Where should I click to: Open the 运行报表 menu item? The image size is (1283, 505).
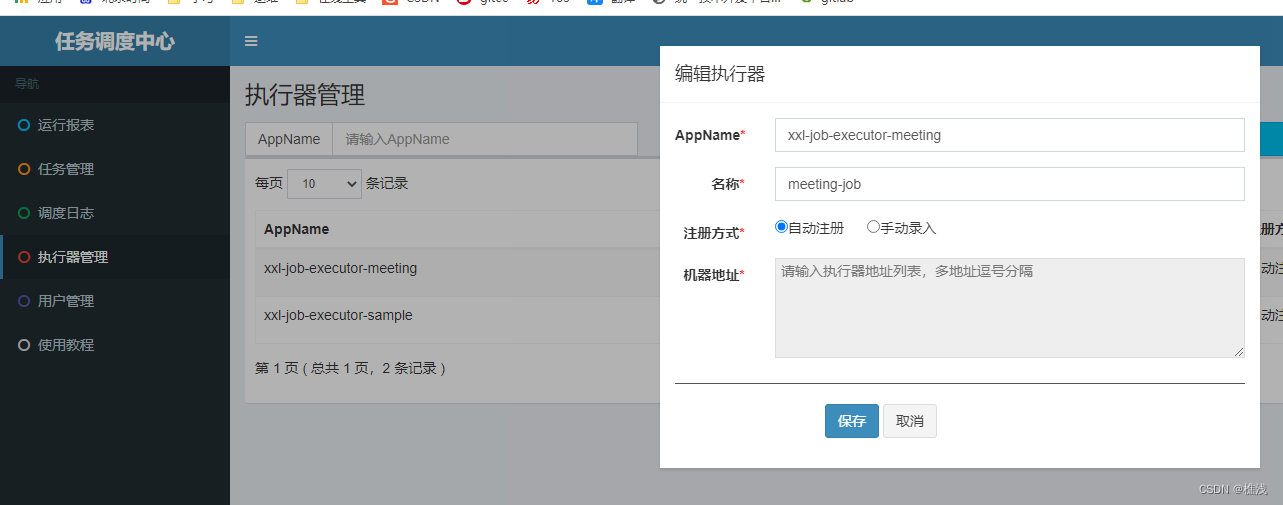pos(66,125)
